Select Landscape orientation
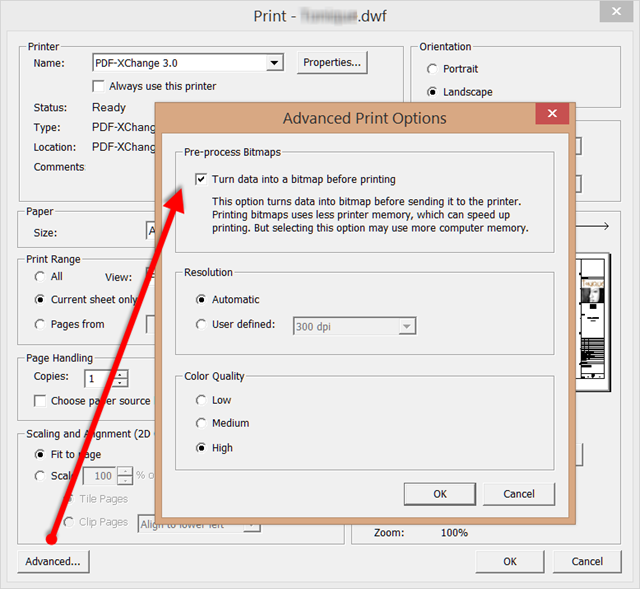640x589 pixels. click(x=432, y=92)
